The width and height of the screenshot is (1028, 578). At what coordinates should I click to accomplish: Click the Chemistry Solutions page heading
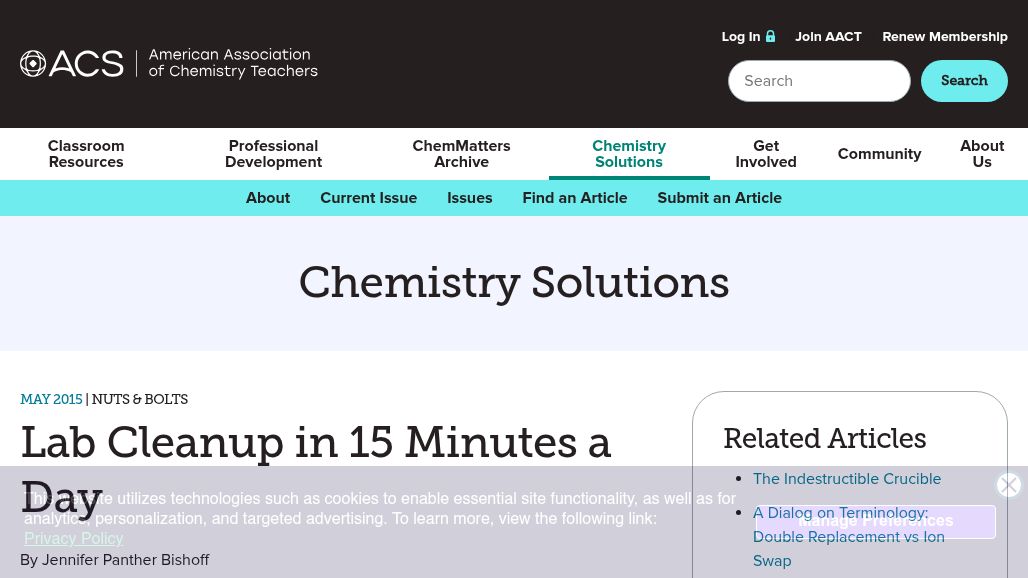pos(514,282)
